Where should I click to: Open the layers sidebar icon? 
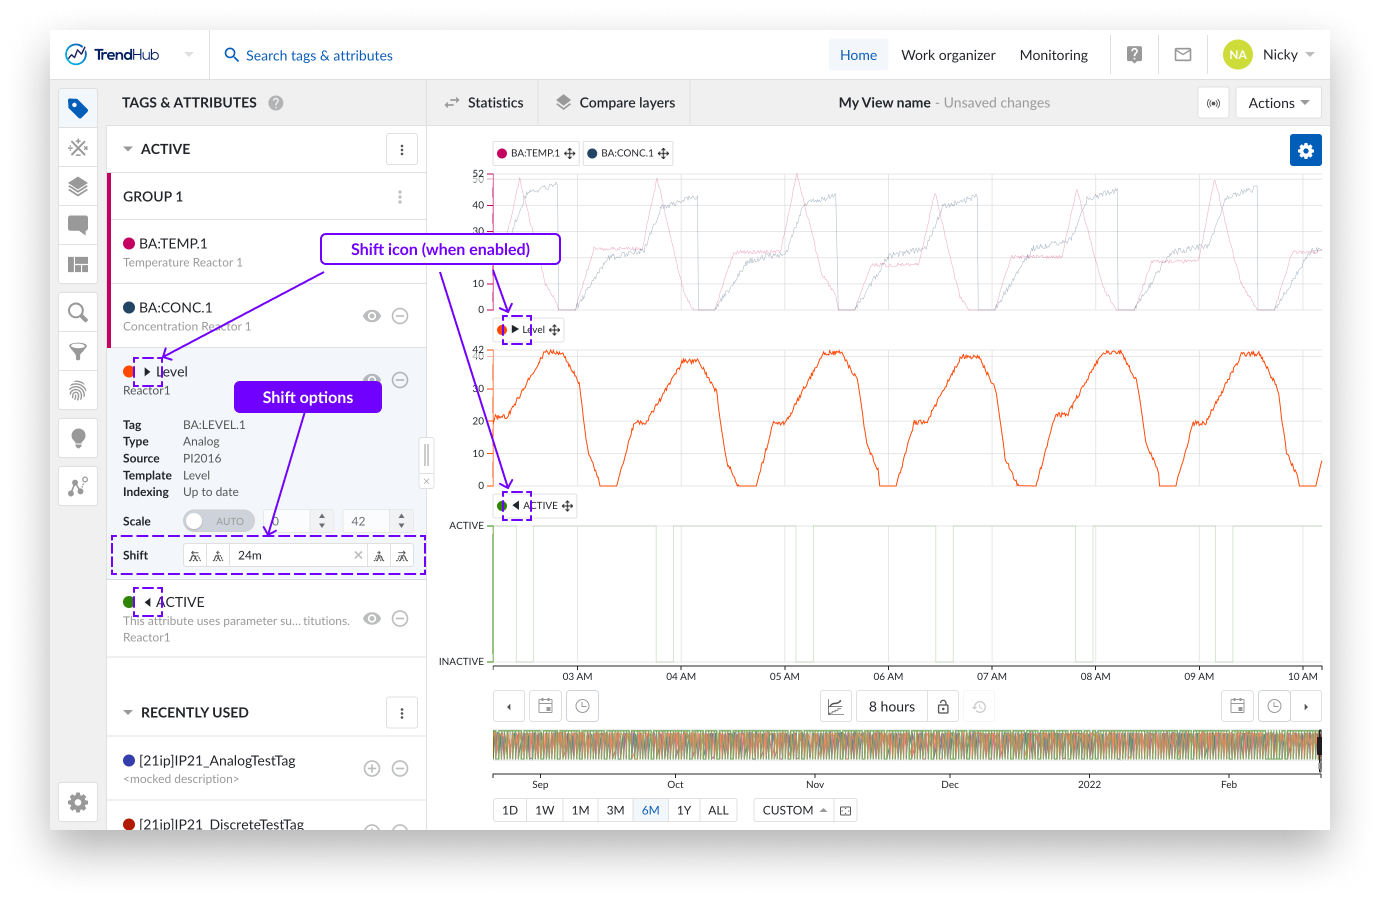tap(78, 186)
